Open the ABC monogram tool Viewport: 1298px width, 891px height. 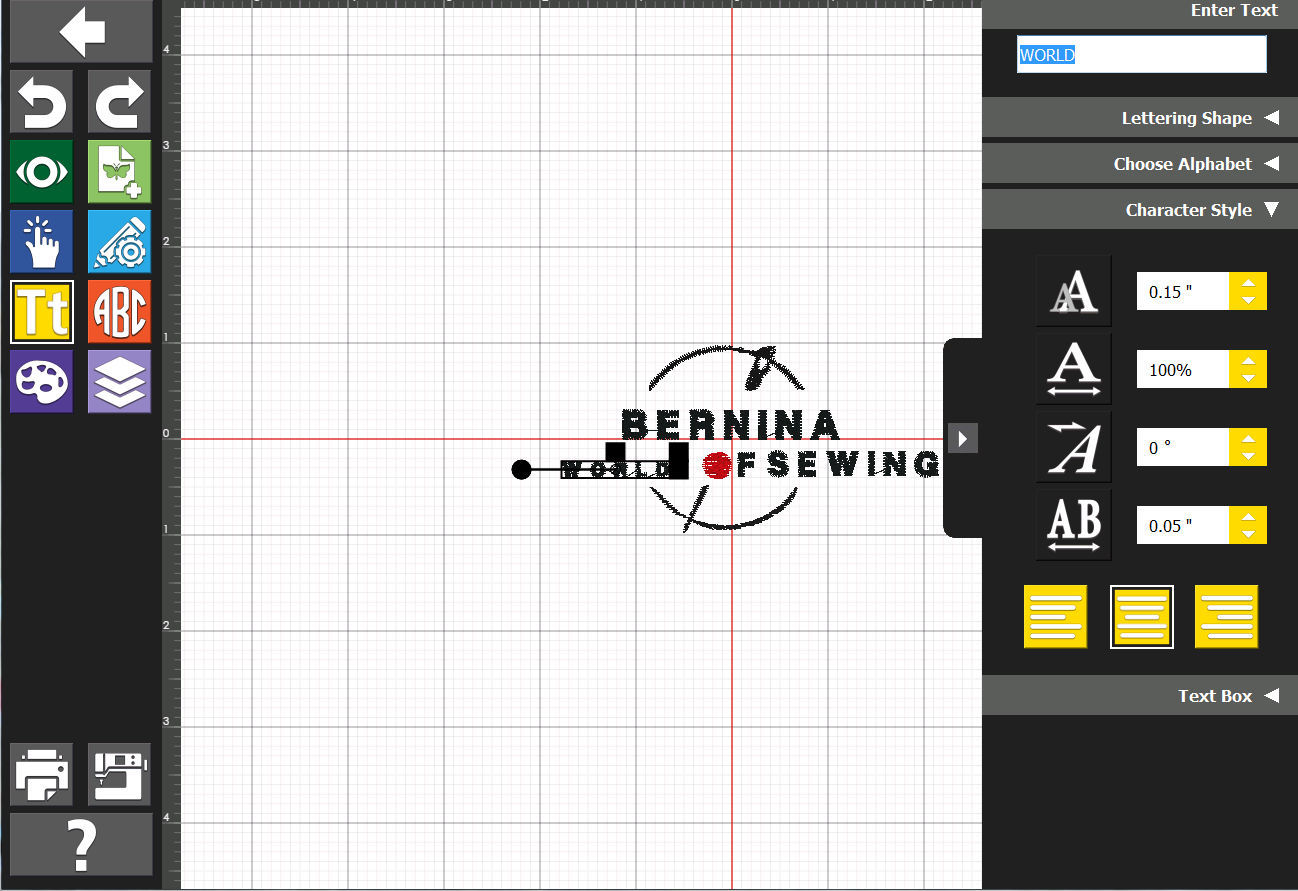tap(119, 312)
